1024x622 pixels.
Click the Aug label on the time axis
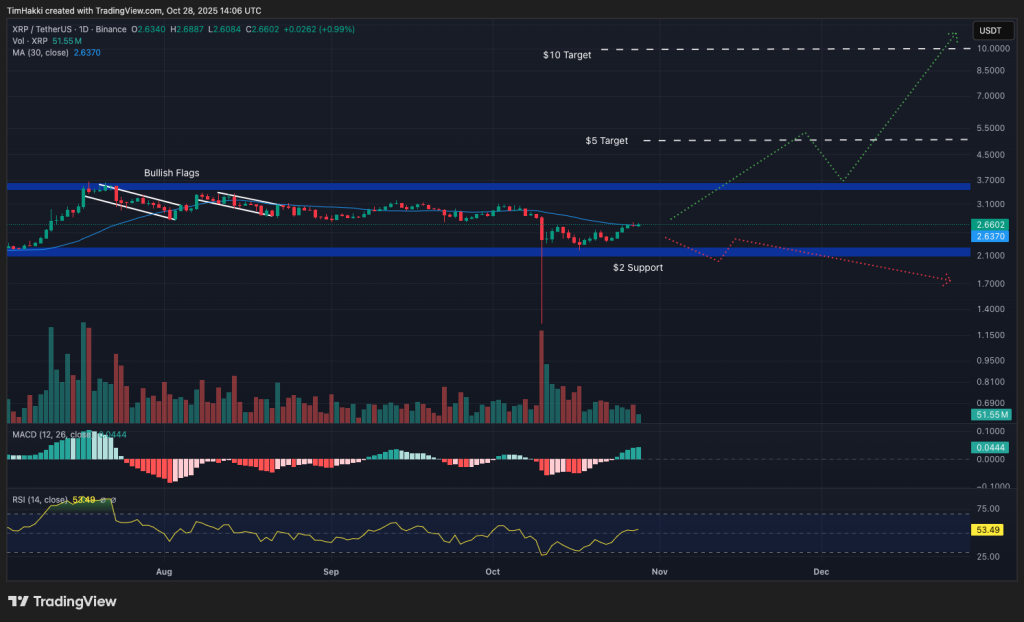163,572
